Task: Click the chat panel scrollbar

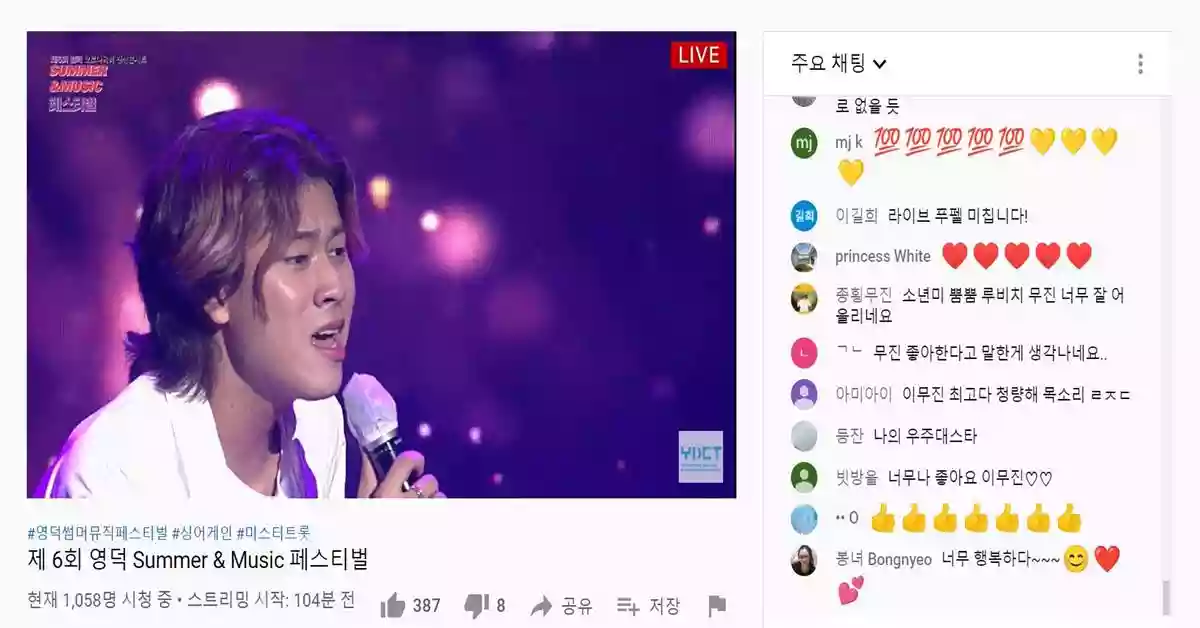Action: coord(1165,597)
